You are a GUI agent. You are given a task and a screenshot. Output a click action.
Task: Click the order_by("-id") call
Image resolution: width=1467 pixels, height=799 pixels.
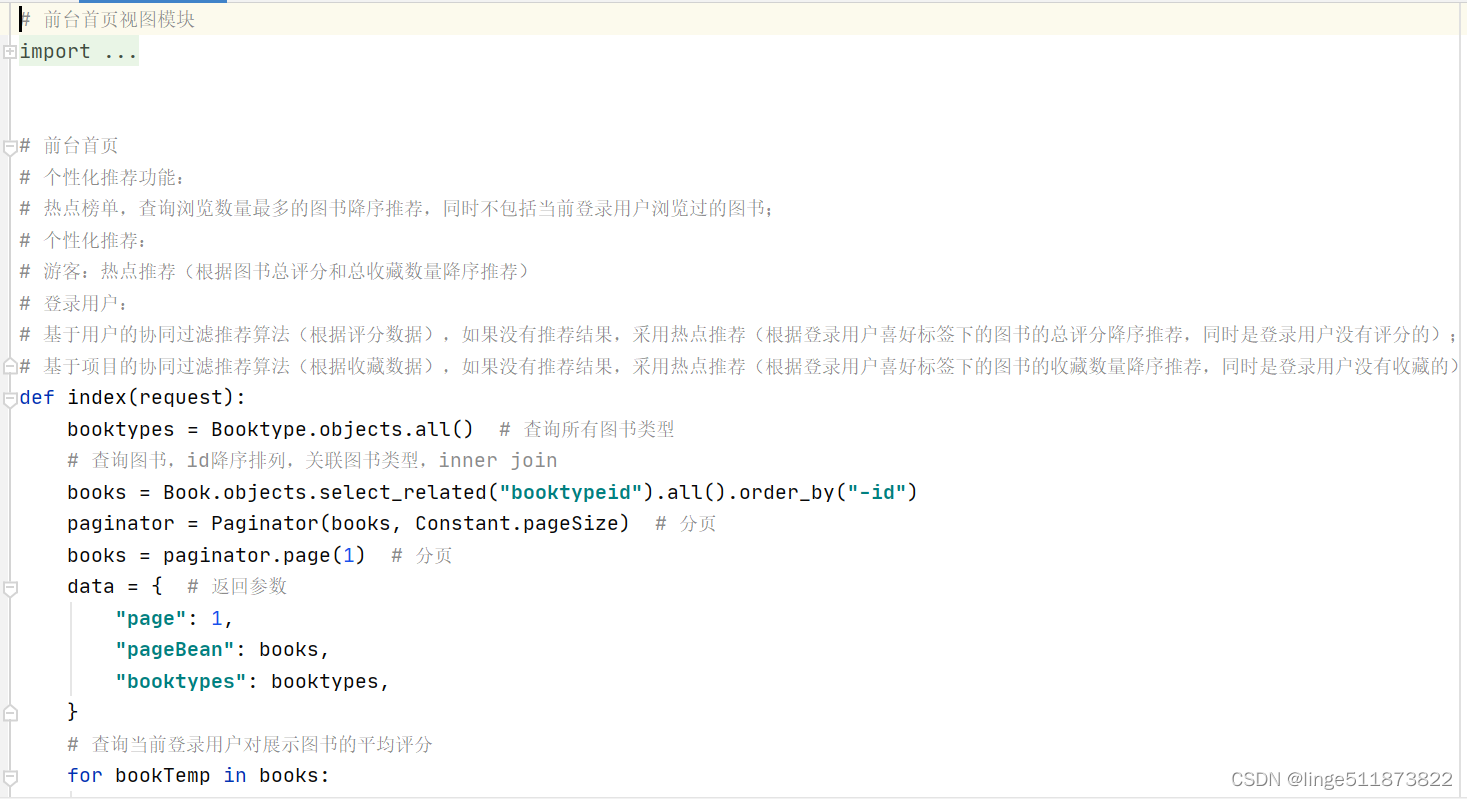pos(828,492)
